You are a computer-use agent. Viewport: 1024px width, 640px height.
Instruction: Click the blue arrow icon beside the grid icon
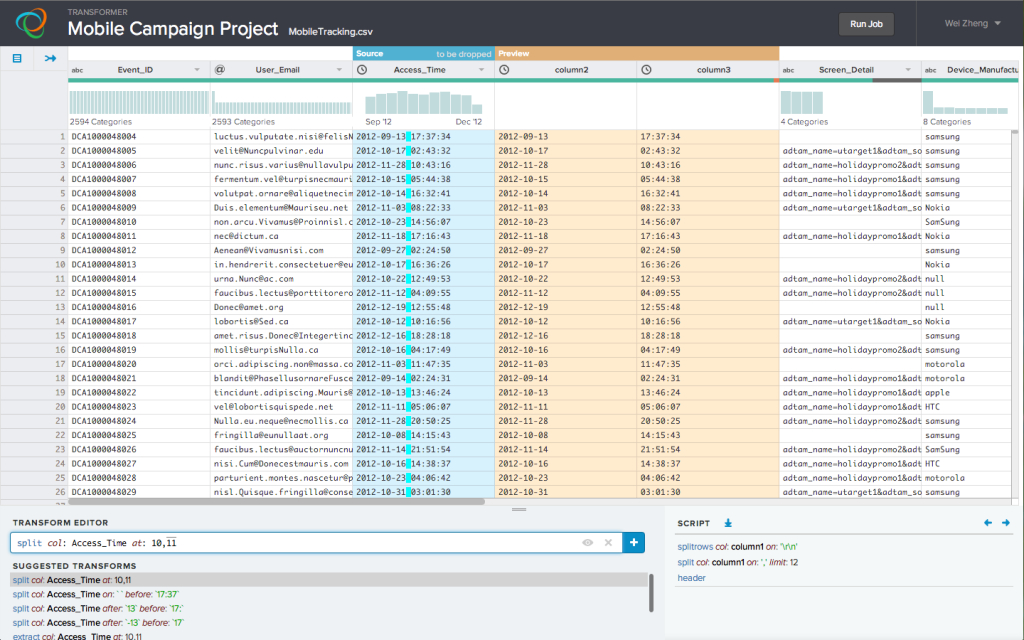[x=49, y=58]
